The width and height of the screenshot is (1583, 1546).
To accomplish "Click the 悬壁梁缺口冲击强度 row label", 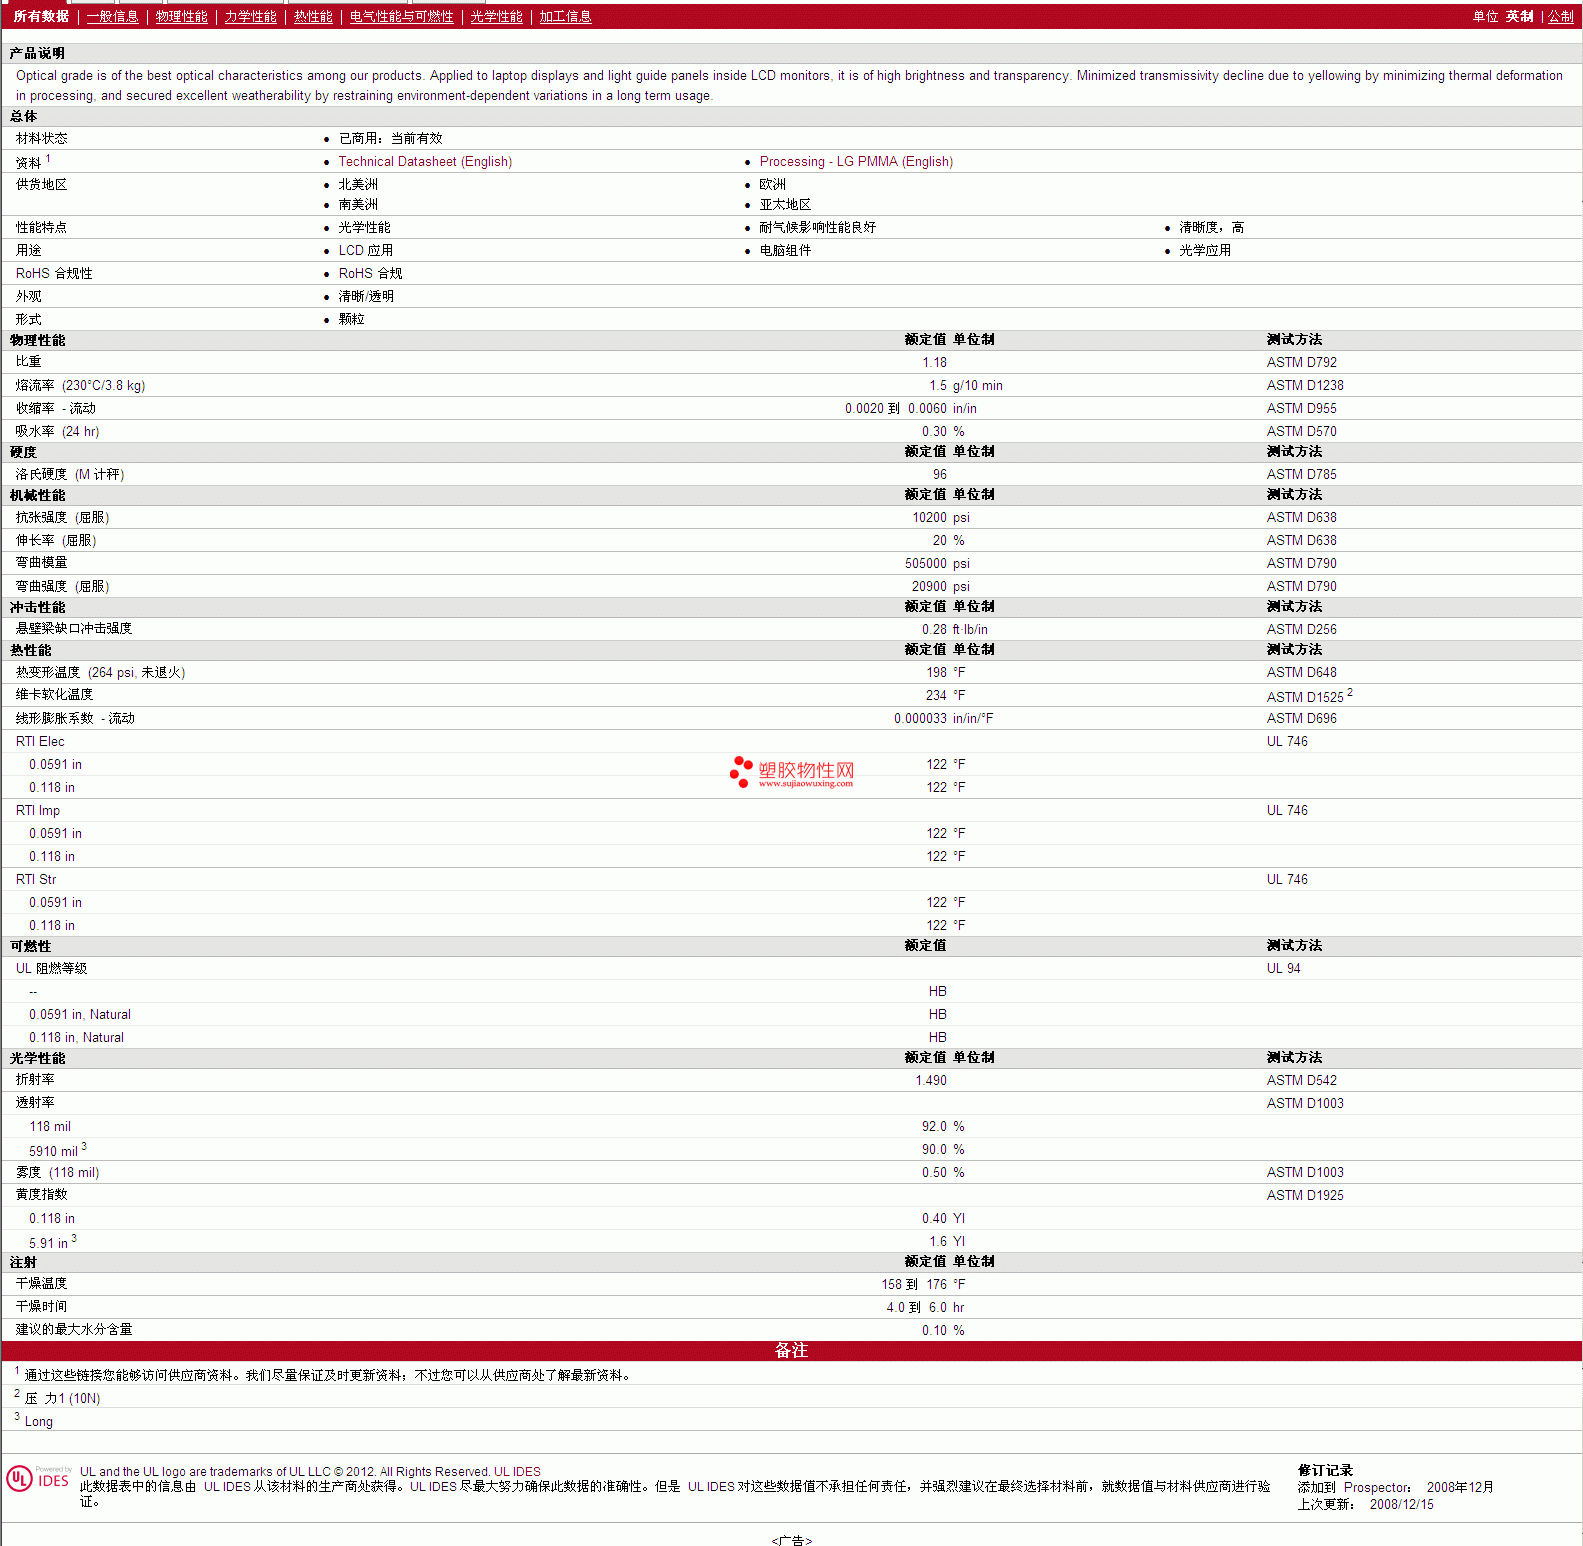I will tap(74, 629).
